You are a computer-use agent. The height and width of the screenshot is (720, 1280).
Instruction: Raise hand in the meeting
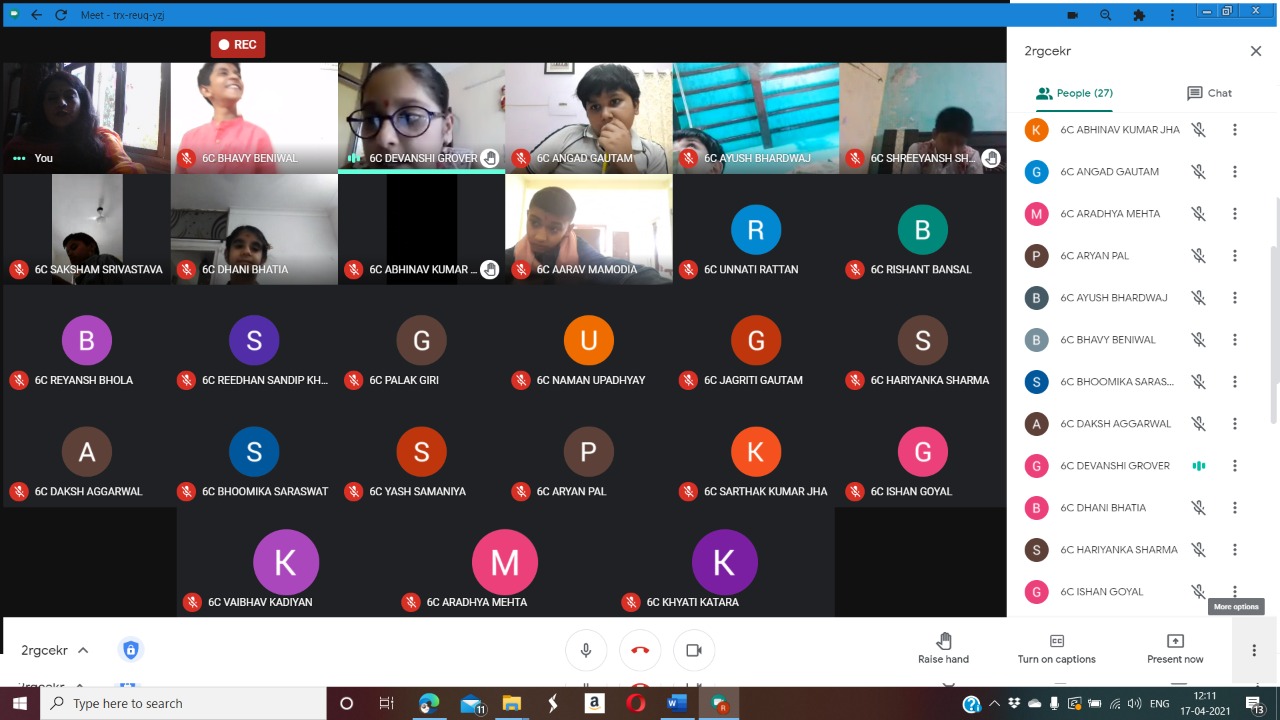[x=943, y=648]
